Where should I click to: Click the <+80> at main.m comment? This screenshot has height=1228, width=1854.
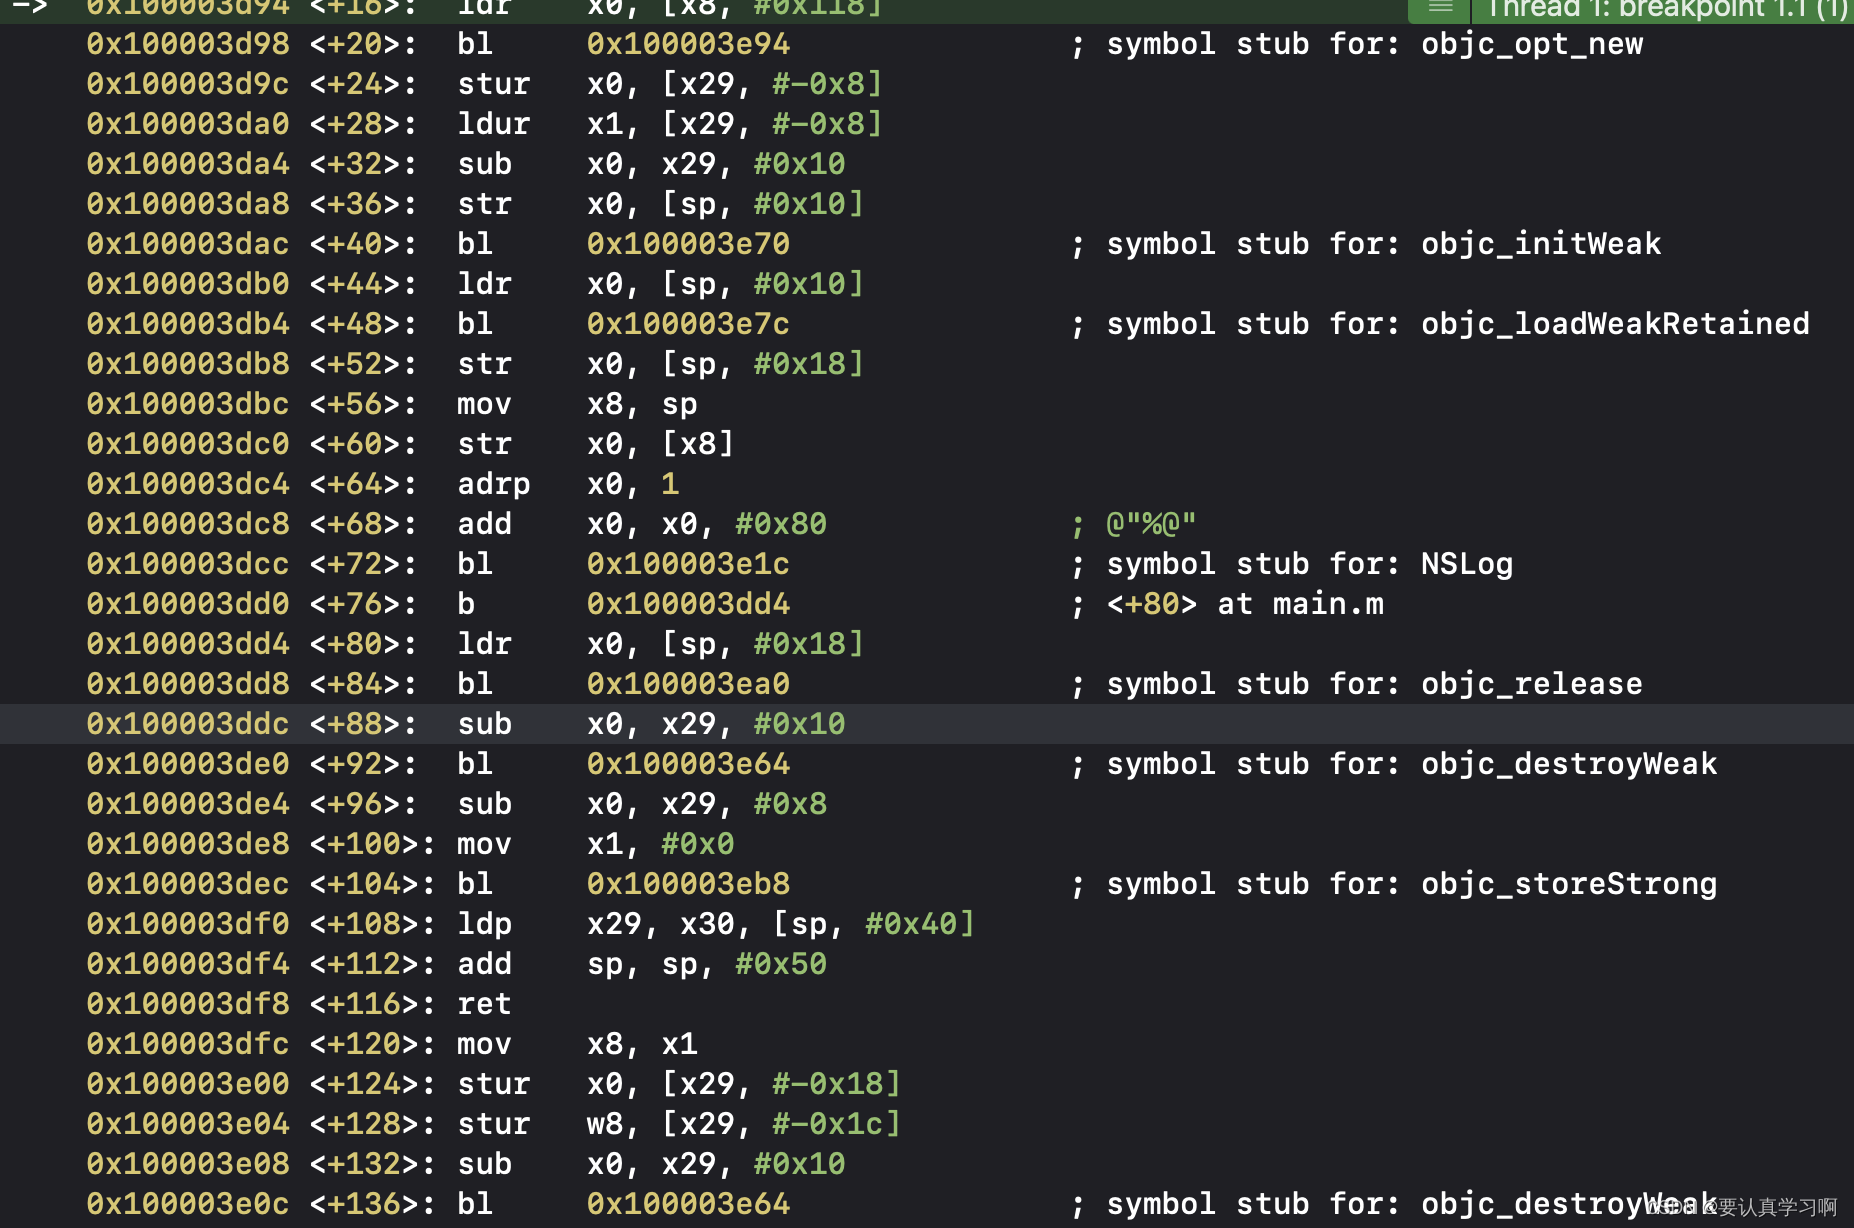coord(1227,604)
